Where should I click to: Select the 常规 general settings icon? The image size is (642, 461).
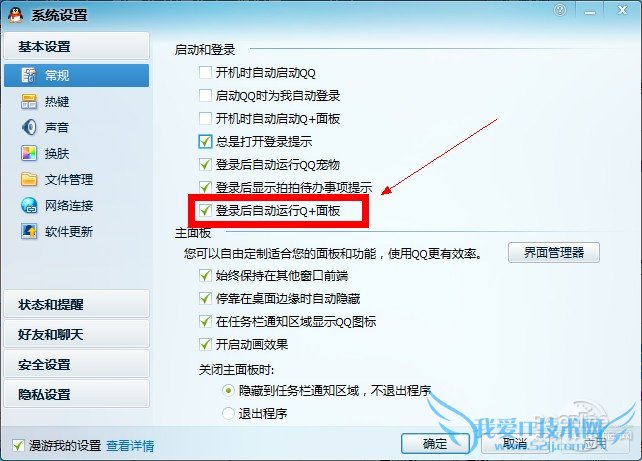[x=29, y=75]
